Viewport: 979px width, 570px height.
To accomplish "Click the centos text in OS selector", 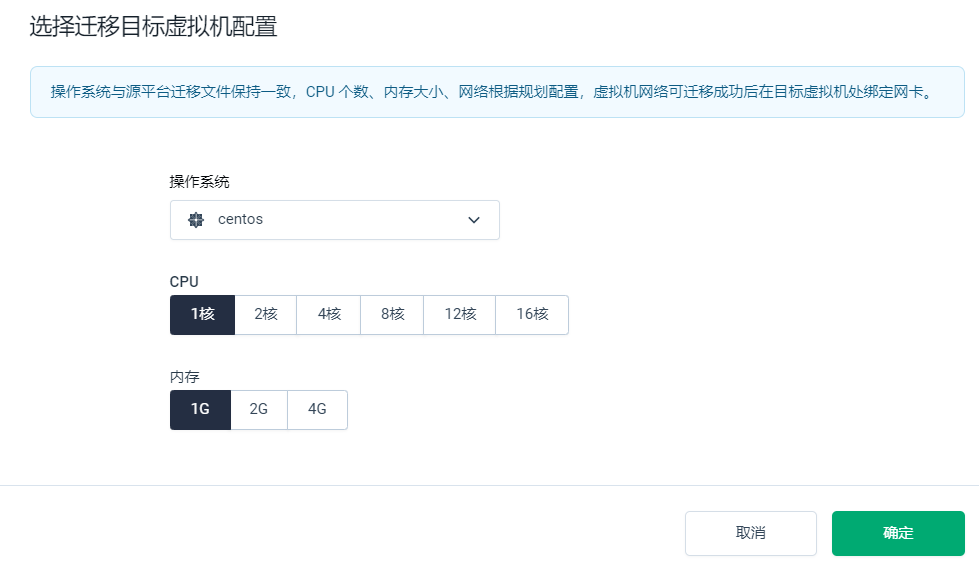I will [240, 220].
